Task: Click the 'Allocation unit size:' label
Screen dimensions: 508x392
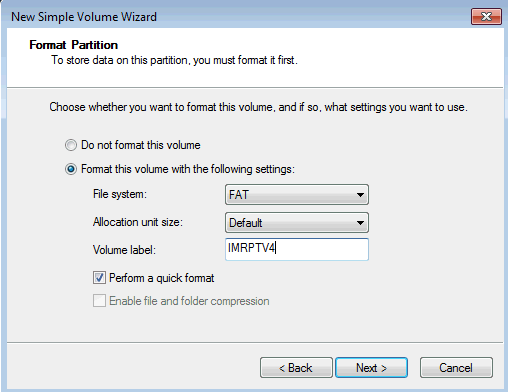Action: (138, 222)
